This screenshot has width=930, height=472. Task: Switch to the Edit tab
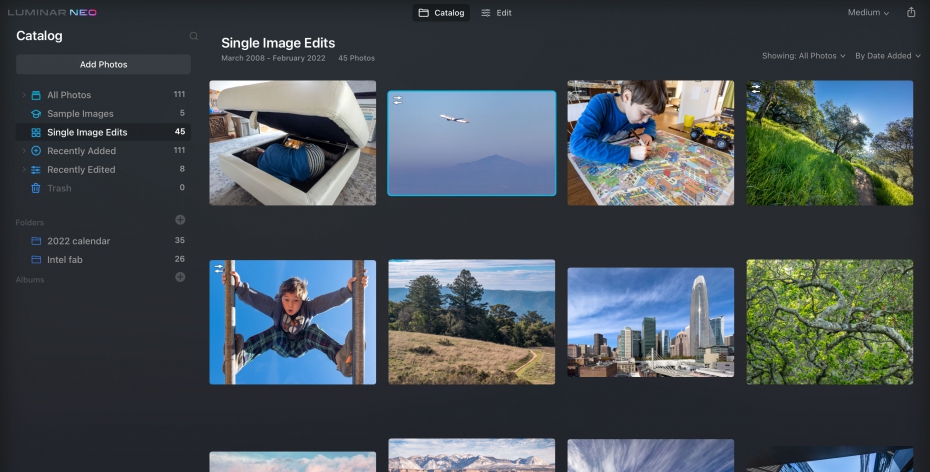coord(496,12)
